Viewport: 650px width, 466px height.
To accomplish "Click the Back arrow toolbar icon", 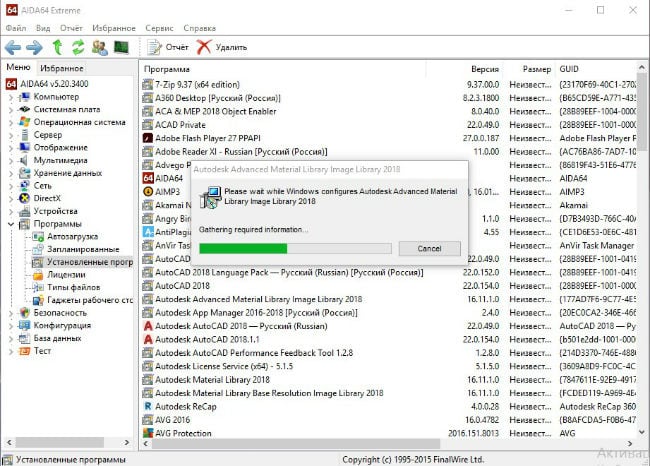I will pyautogui.click(x=12, y=48).
